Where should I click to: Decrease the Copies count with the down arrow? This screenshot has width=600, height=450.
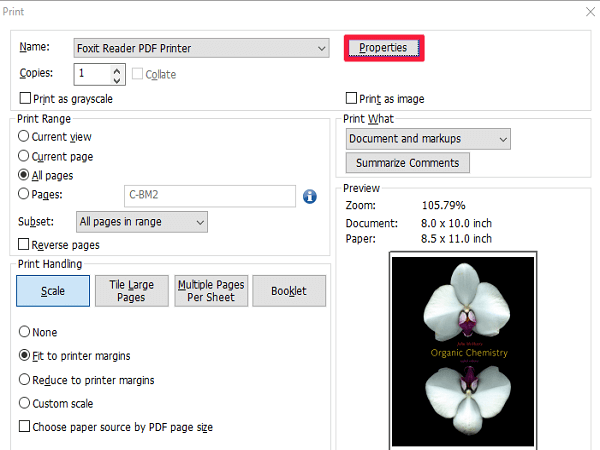tap(117, 80)
